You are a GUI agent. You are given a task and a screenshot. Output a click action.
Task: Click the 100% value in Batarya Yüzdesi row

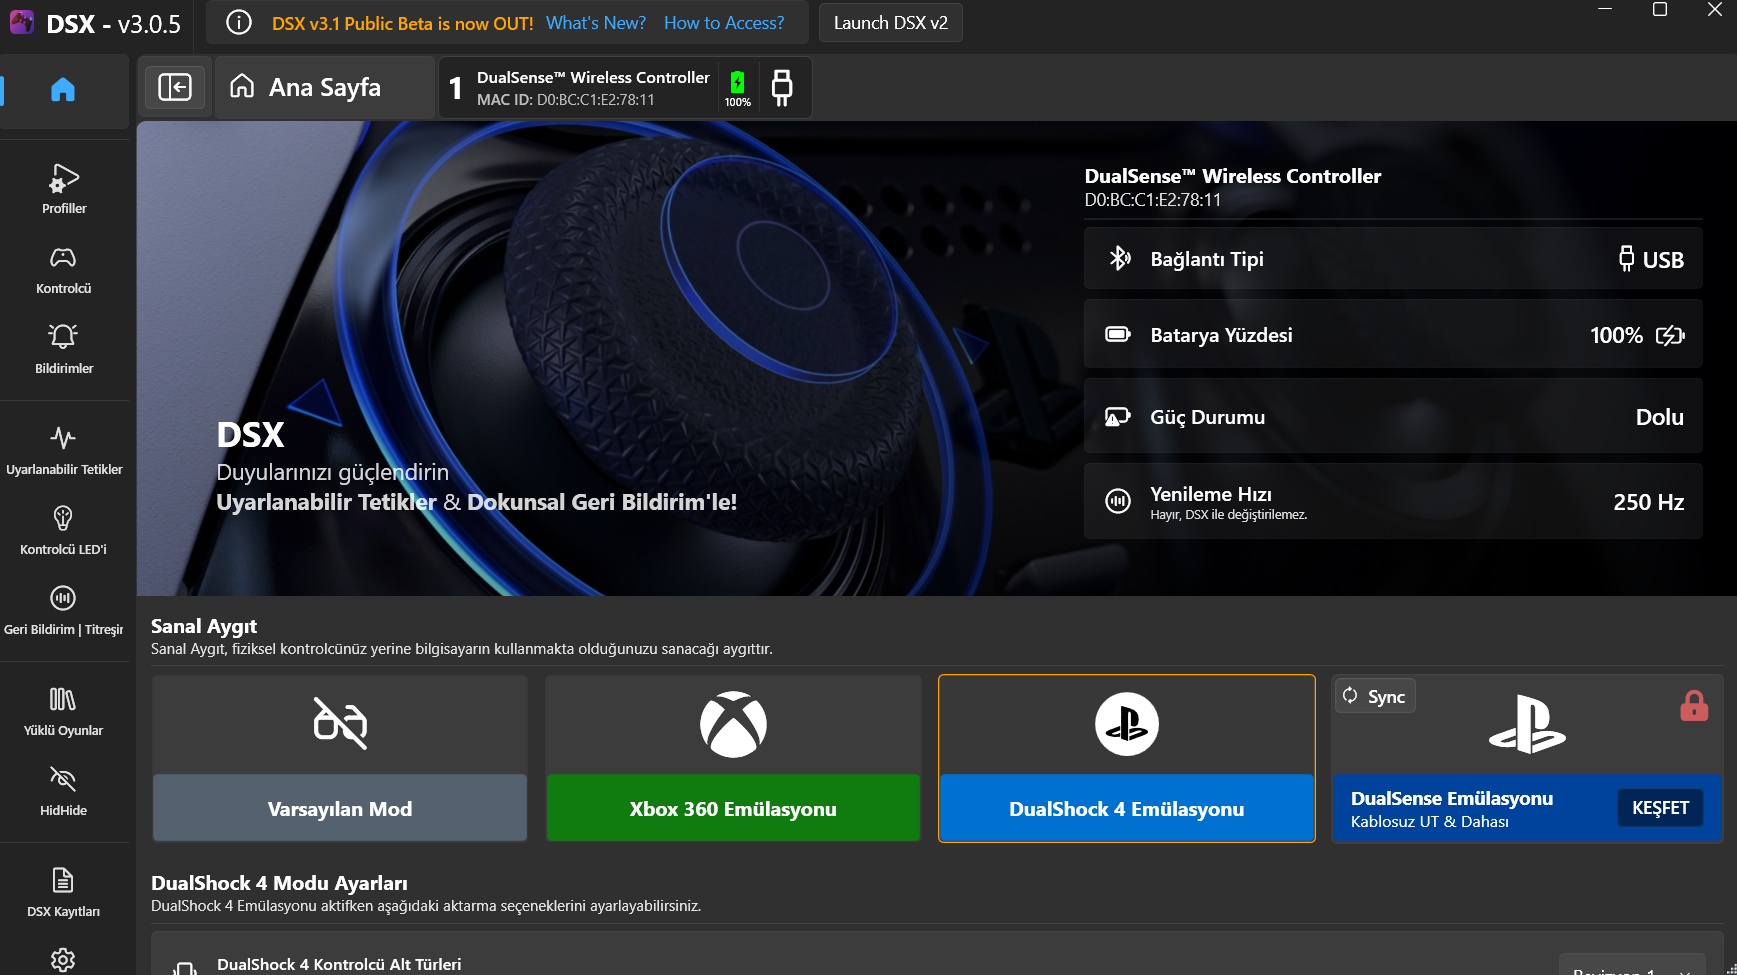point(1616,335)
